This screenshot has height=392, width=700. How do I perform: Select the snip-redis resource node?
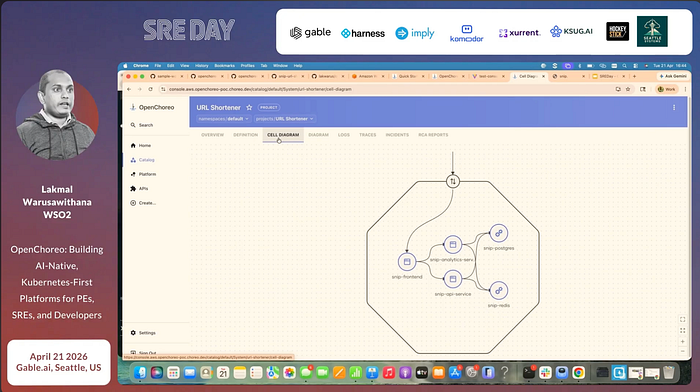tap(499, 291)
